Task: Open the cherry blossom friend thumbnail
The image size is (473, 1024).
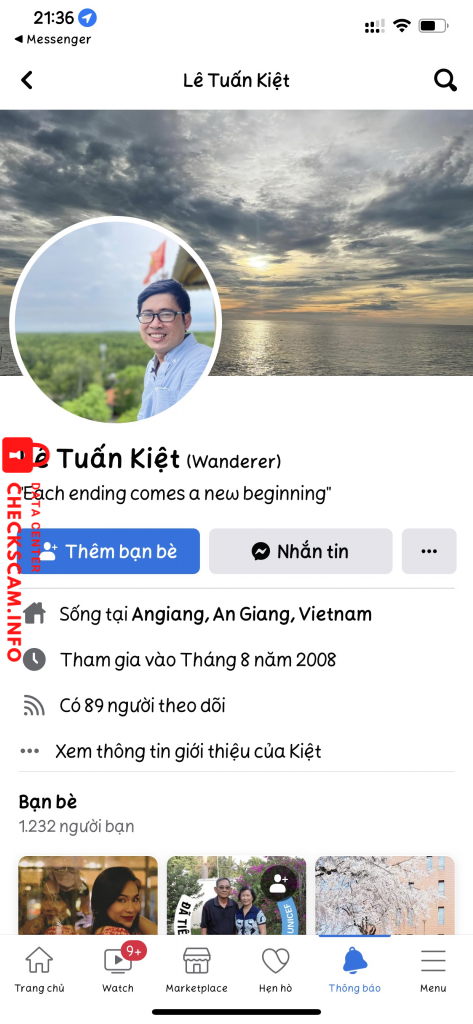Action: point(385,895)
